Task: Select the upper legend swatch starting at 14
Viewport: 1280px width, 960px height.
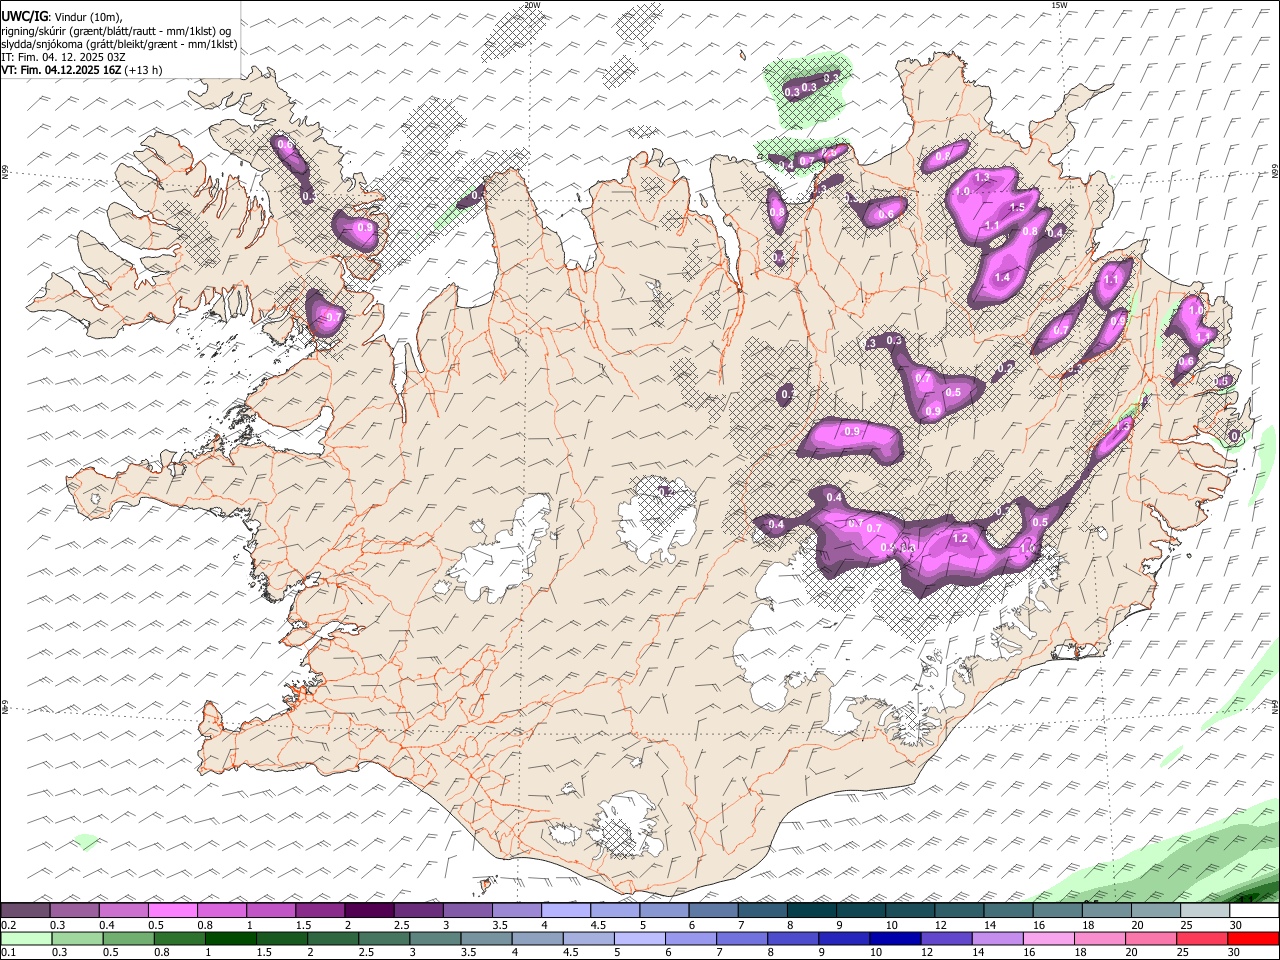Action: (x=1006, y=911)
